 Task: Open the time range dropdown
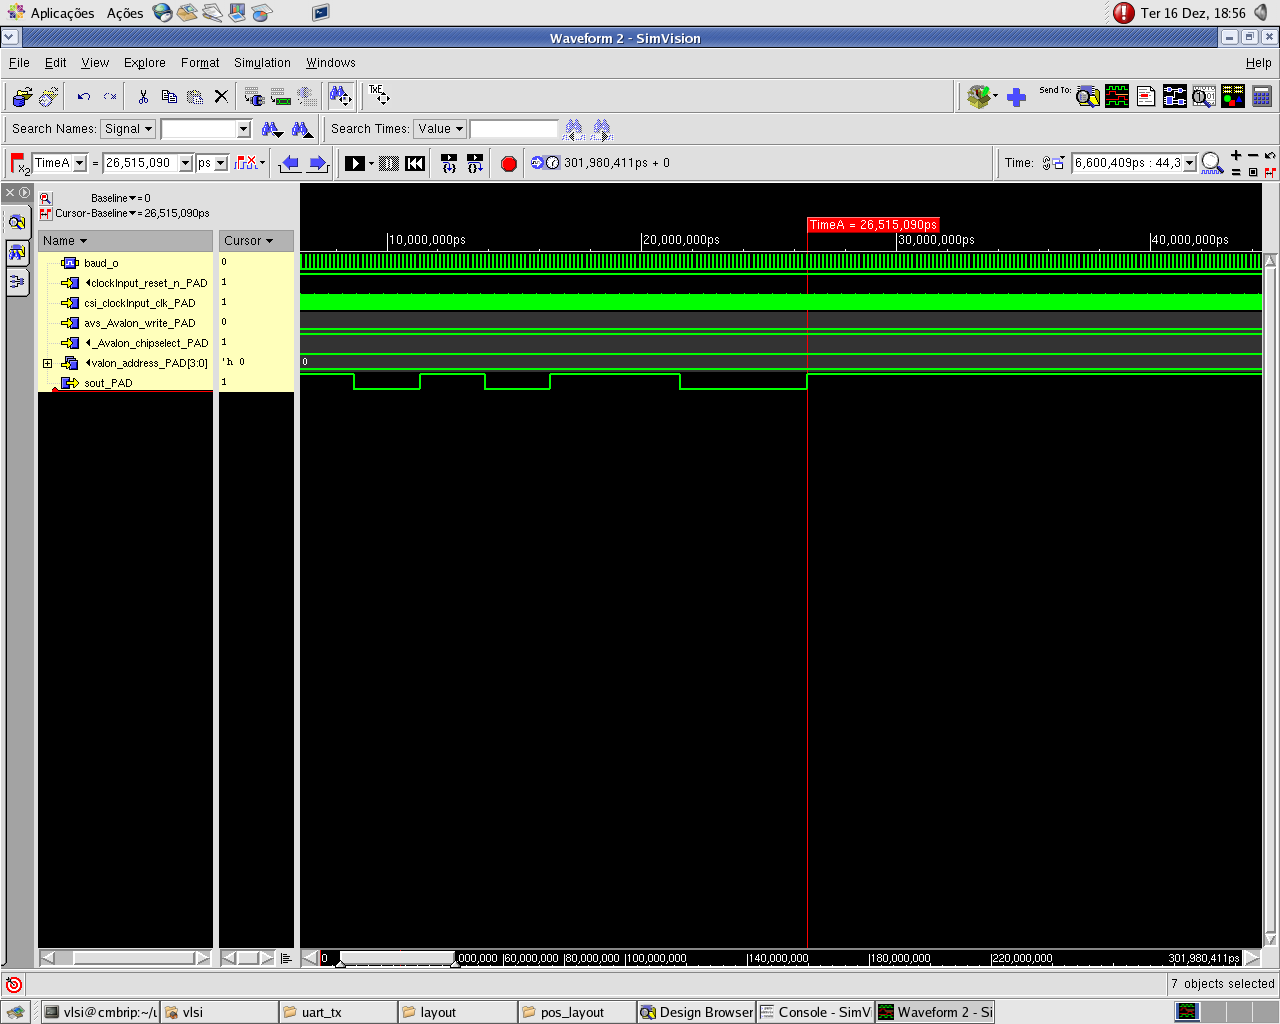[x=1190, y=163]
